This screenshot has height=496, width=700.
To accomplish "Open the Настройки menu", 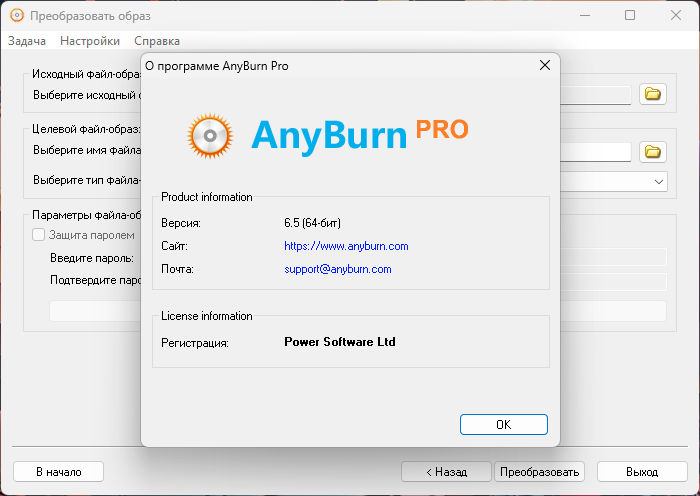I will pos(90,41).
